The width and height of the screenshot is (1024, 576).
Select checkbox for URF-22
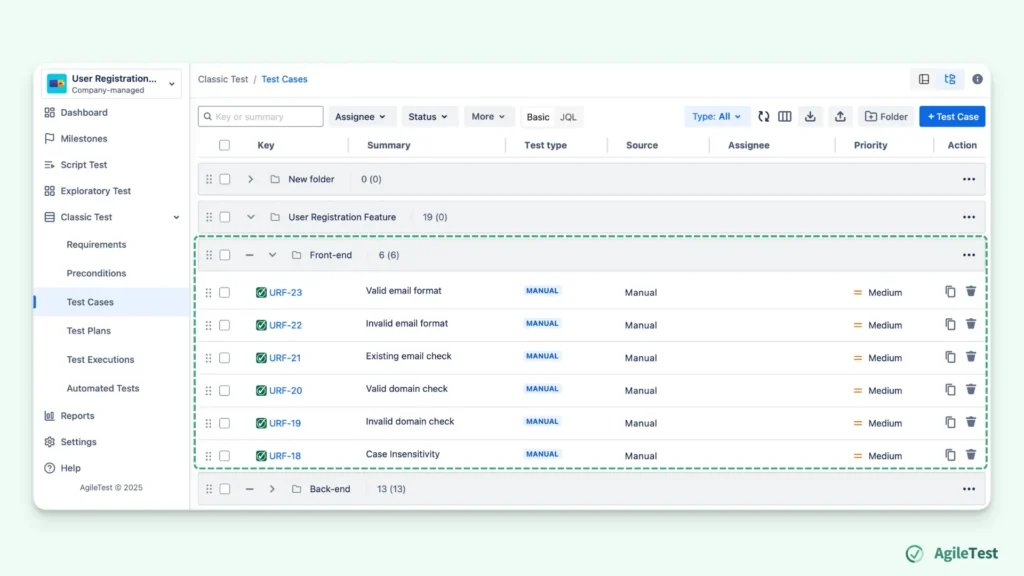coord(225,325)
